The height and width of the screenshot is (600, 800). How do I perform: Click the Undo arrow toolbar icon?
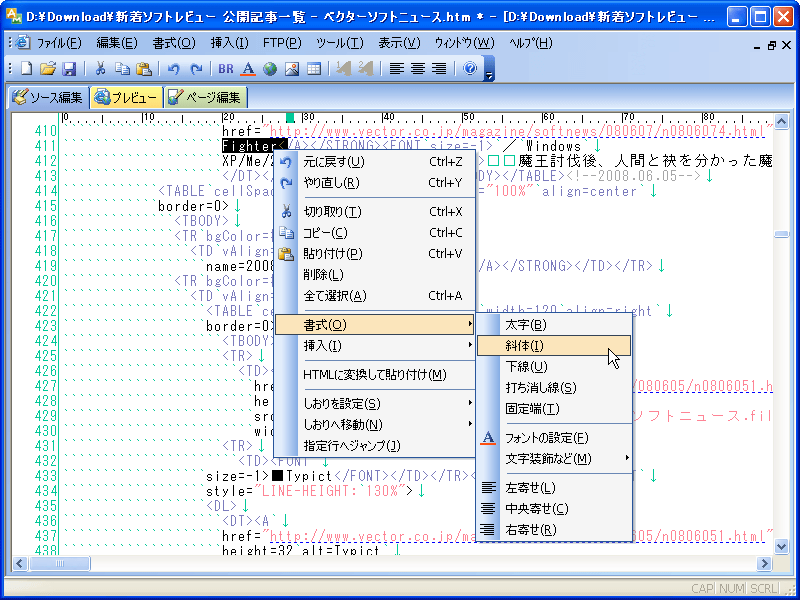(x=173, y=68)
